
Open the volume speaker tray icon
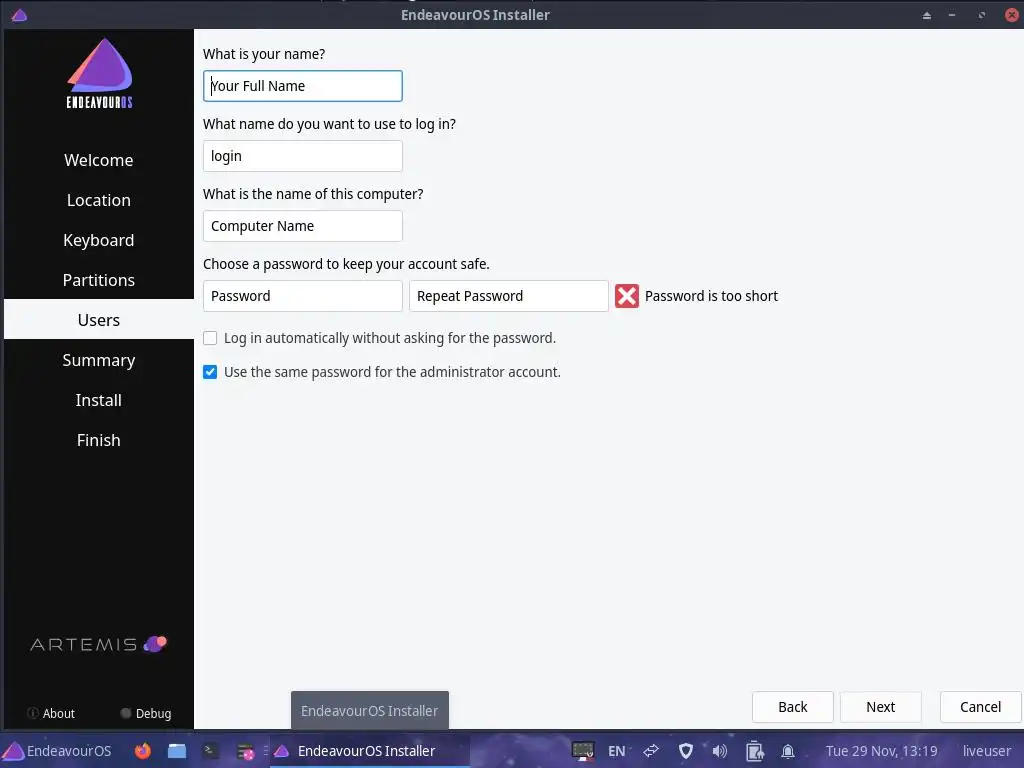pyautogui.click(x=720, y=751)
